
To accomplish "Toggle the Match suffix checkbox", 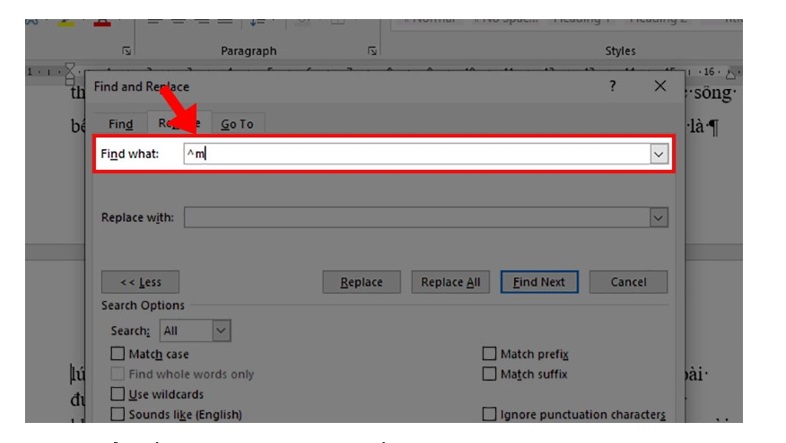I will [x=490, y=374].
